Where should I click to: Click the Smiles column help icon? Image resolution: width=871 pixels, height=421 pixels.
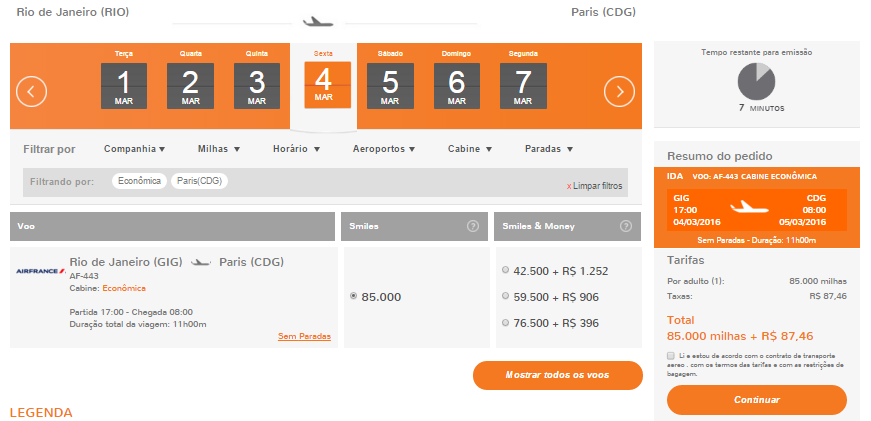pos(473,226)
